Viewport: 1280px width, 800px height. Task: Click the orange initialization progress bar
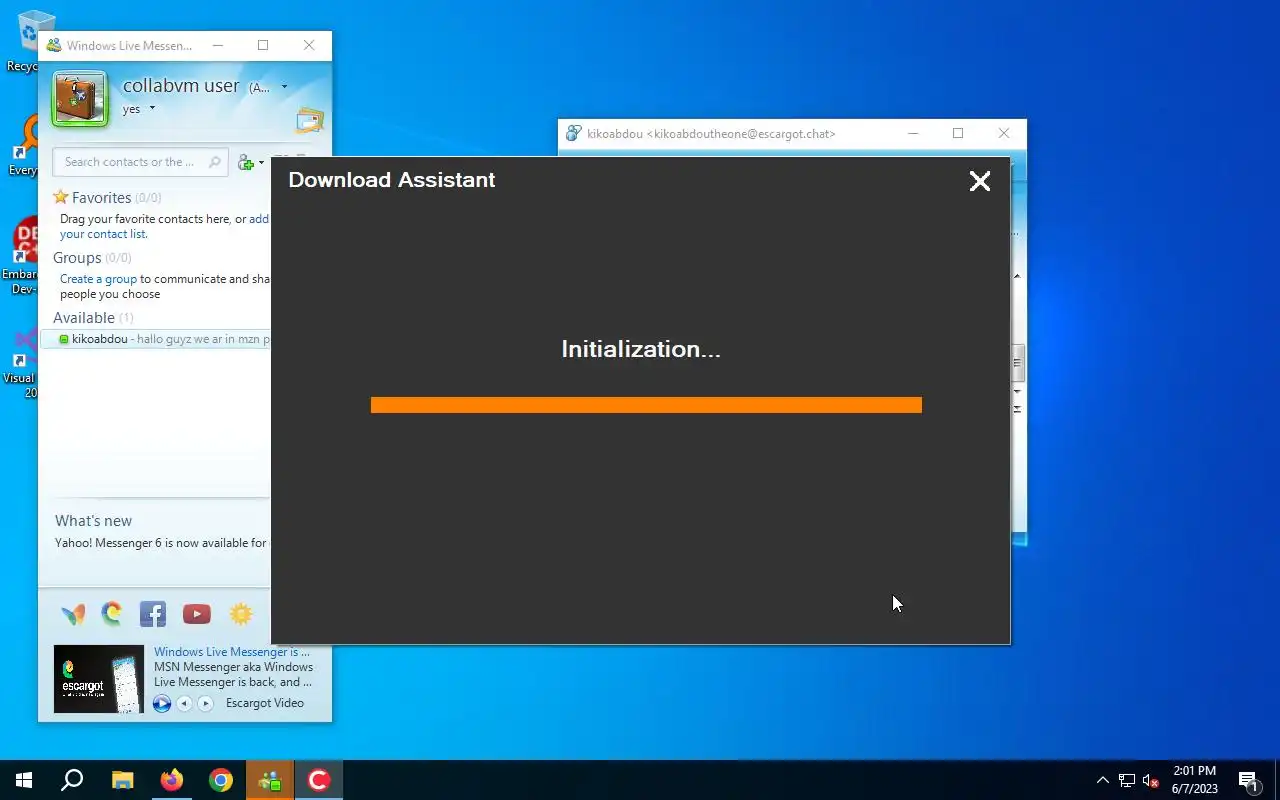646,405
